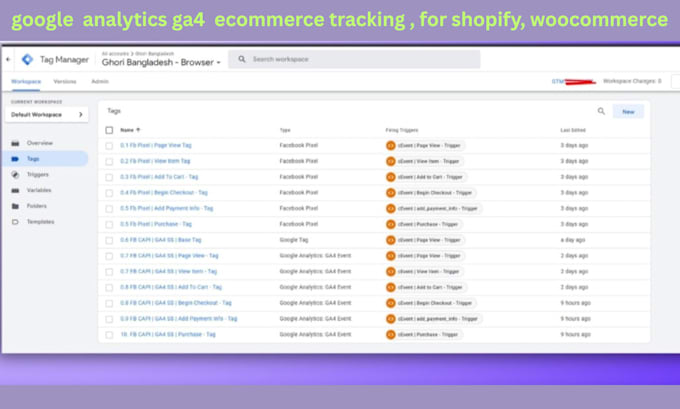
Task: Expand the Default Workspace selector chevron
Action: coord(81,115)
